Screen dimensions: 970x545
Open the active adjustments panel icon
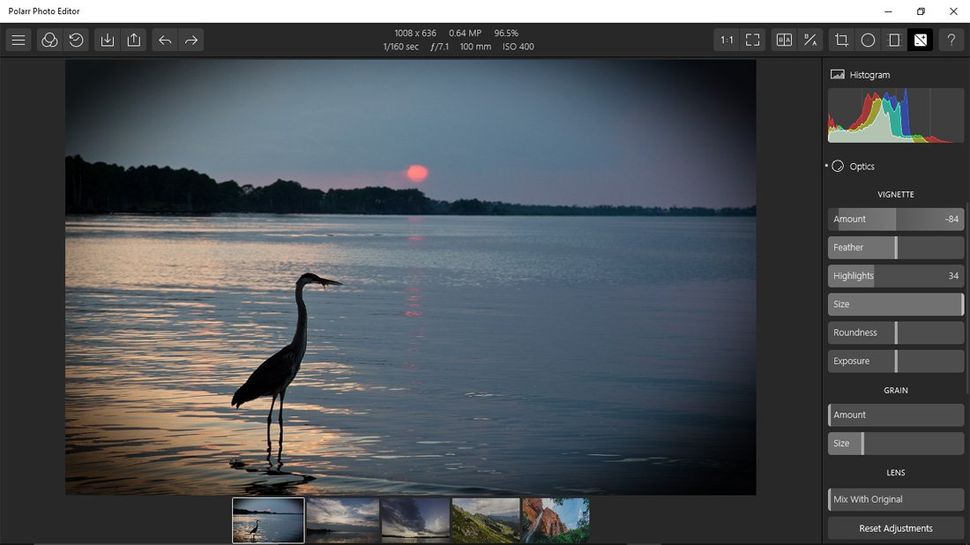pos(921,40)
